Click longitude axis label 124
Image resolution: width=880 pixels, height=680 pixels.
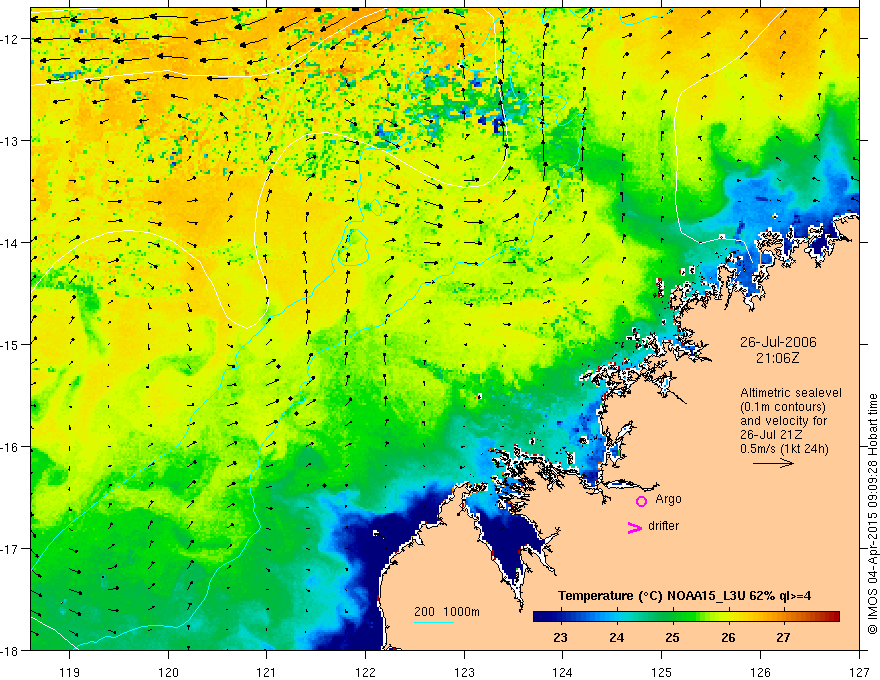pos(562,672)
